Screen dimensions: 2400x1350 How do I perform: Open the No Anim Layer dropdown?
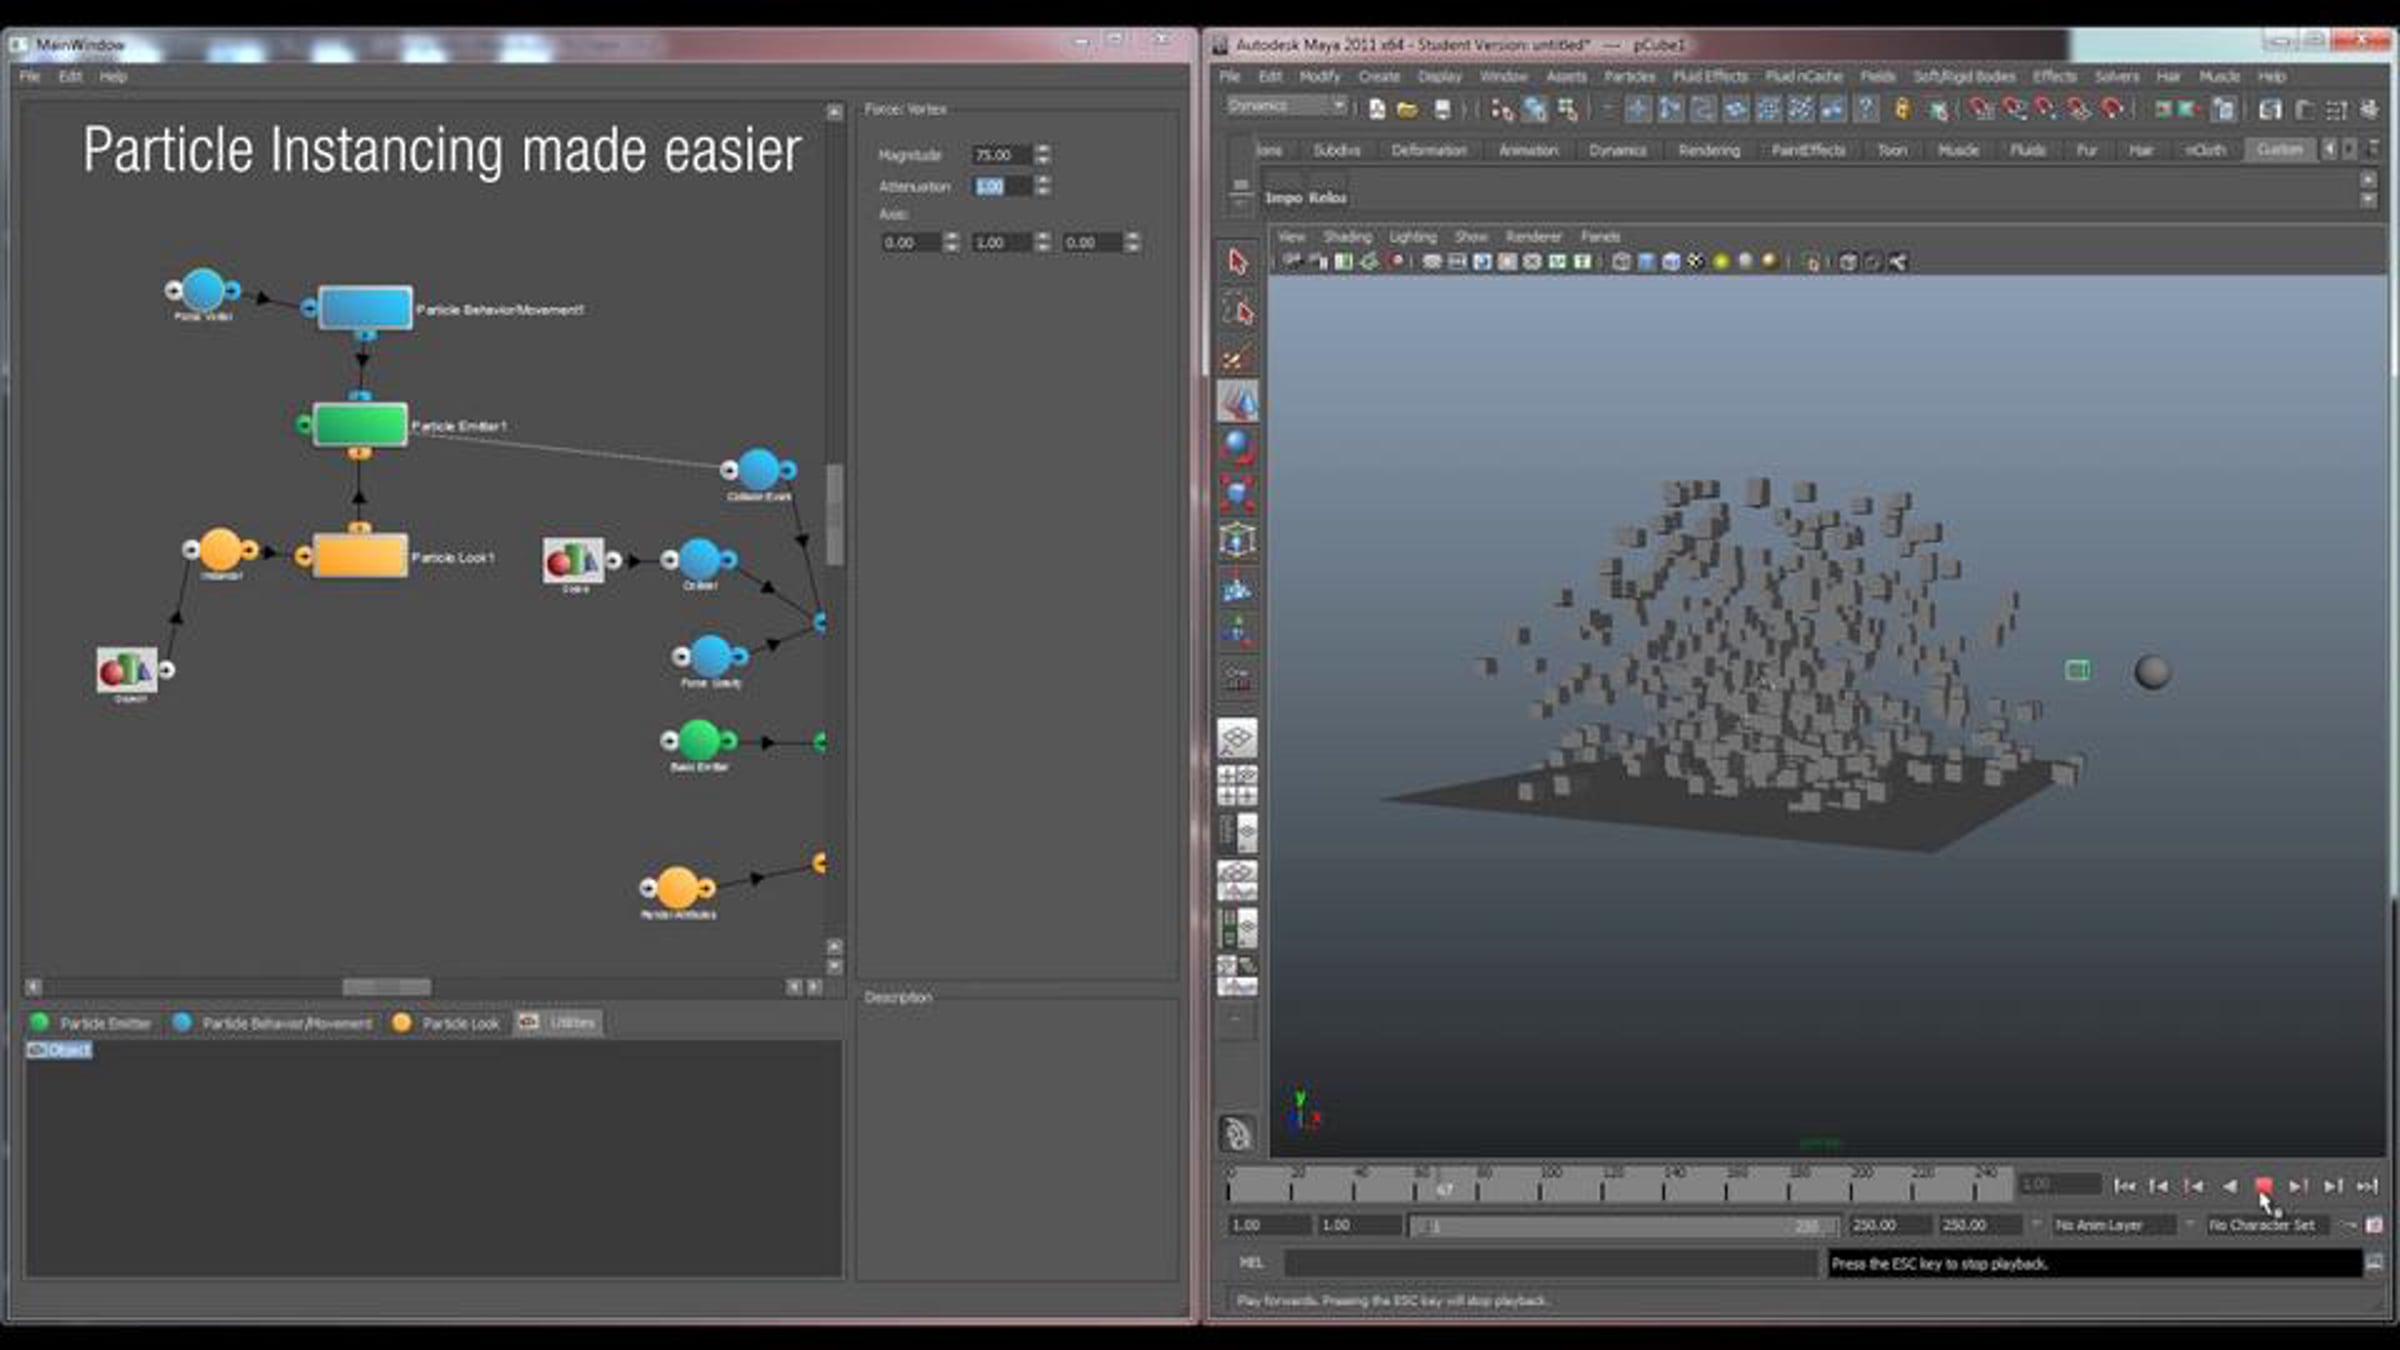tap(2114, 1225)
